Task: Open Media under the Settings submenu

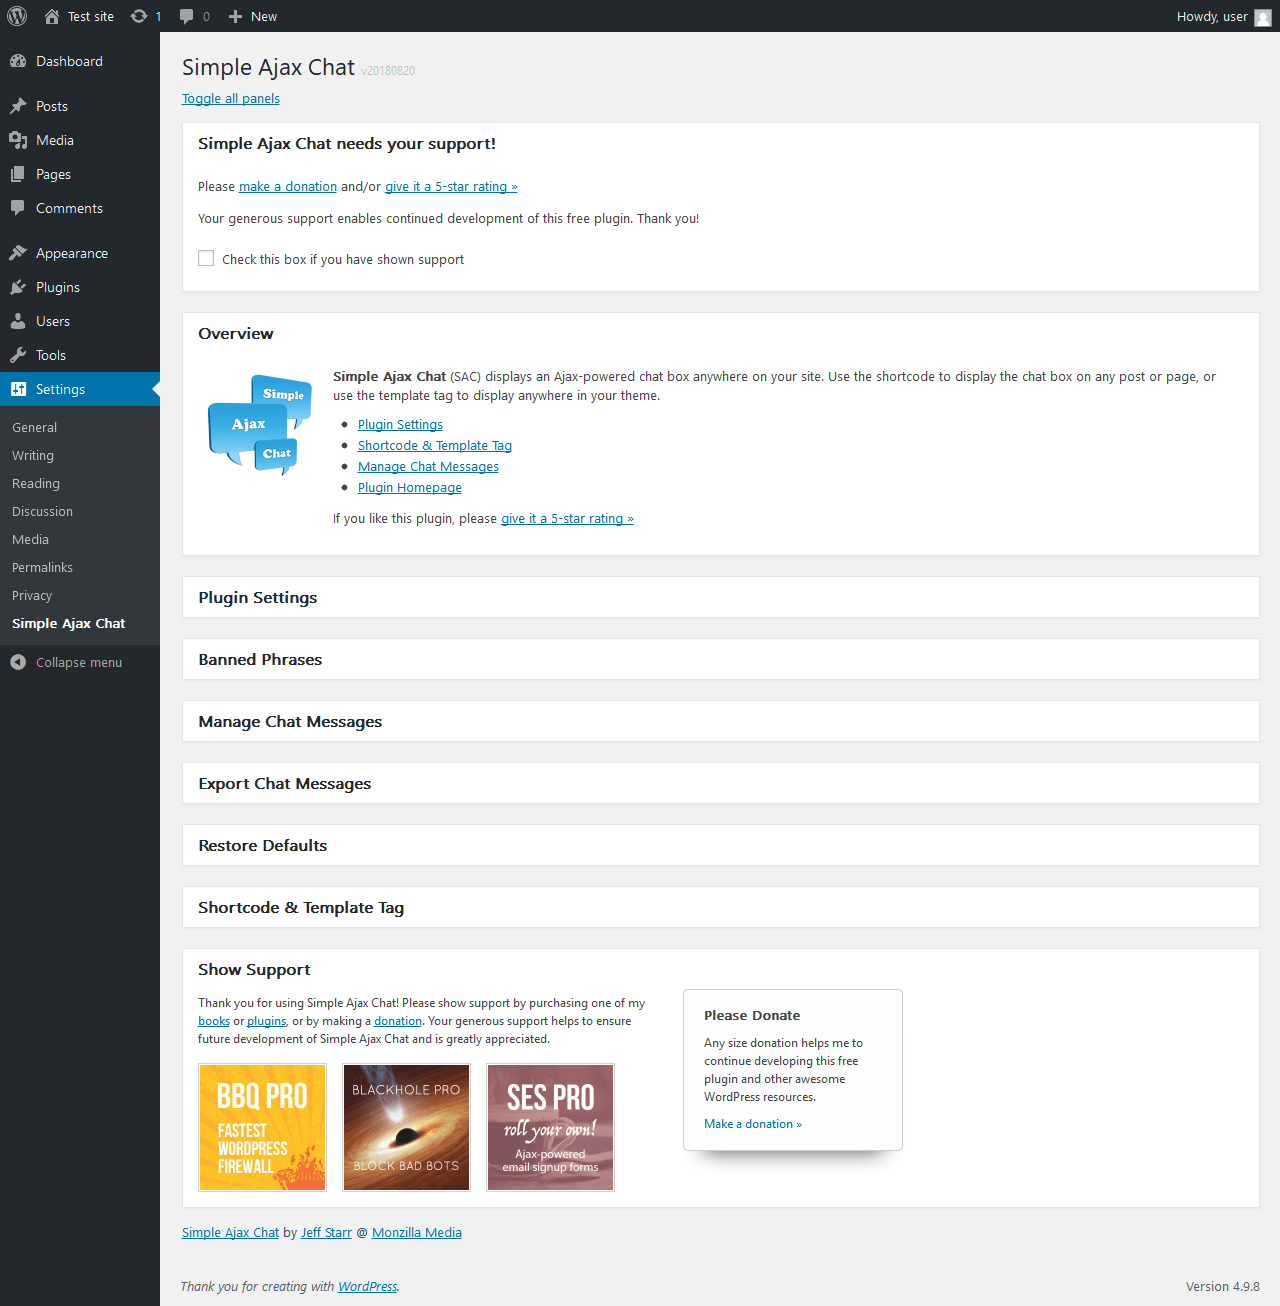Action: pyautogui.click(x=80, y=539)
